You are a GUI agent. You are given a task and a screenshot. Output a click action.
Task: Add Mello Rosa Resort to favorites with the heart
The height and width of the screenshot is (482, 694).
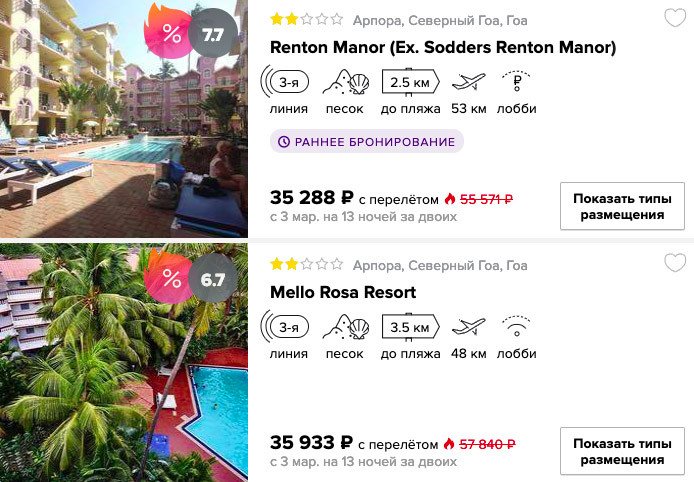click(675, 263)
